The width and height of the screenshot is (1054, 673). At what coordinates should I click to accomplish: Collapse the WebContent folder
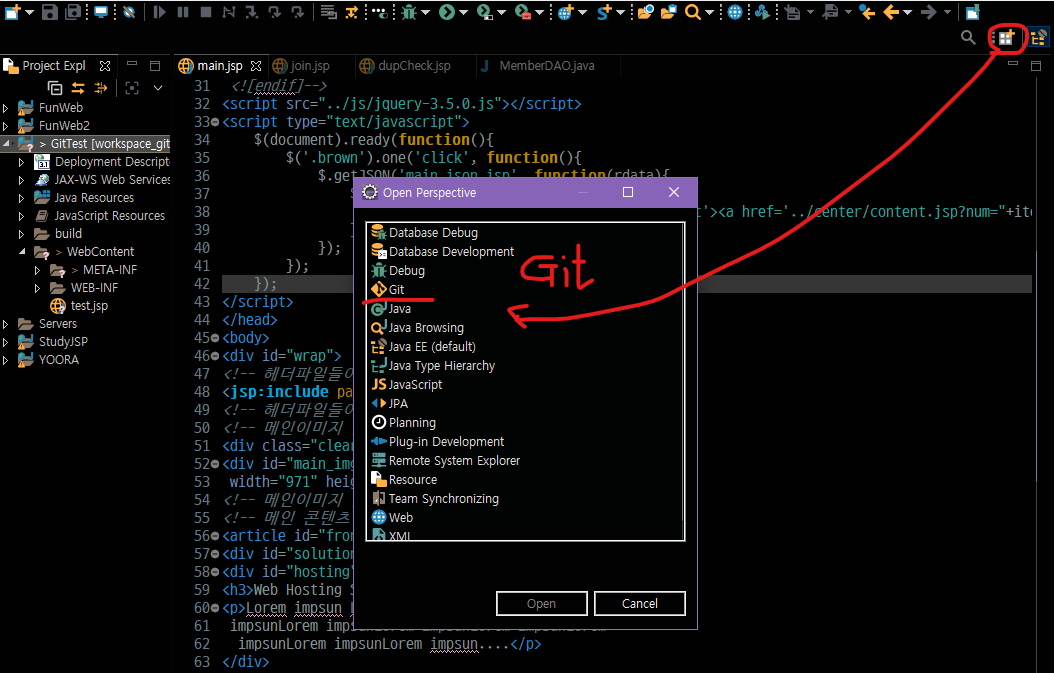[22, 251]
